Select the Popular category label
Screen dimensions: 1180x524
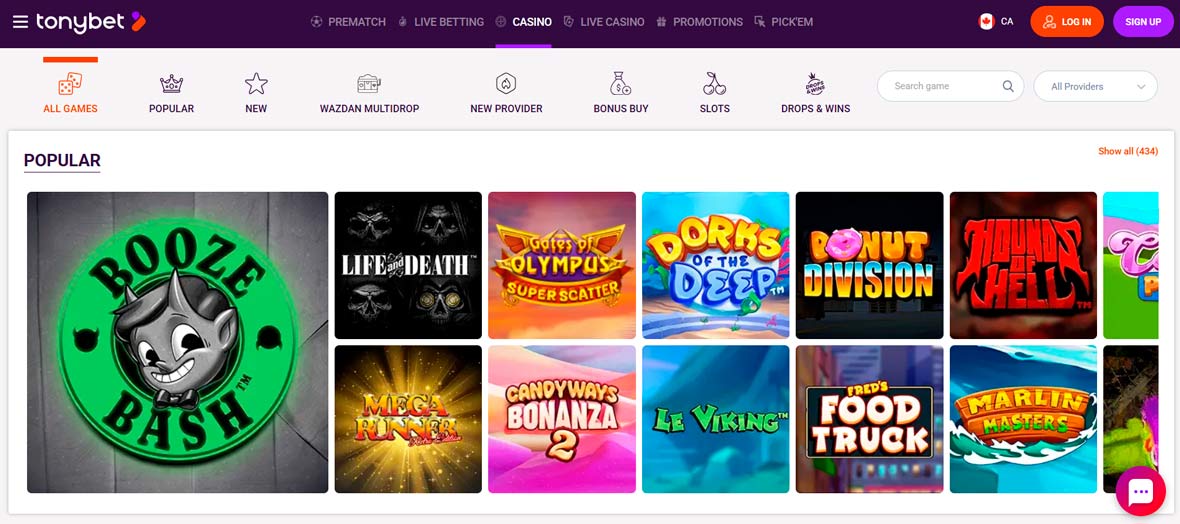(172, 108)
